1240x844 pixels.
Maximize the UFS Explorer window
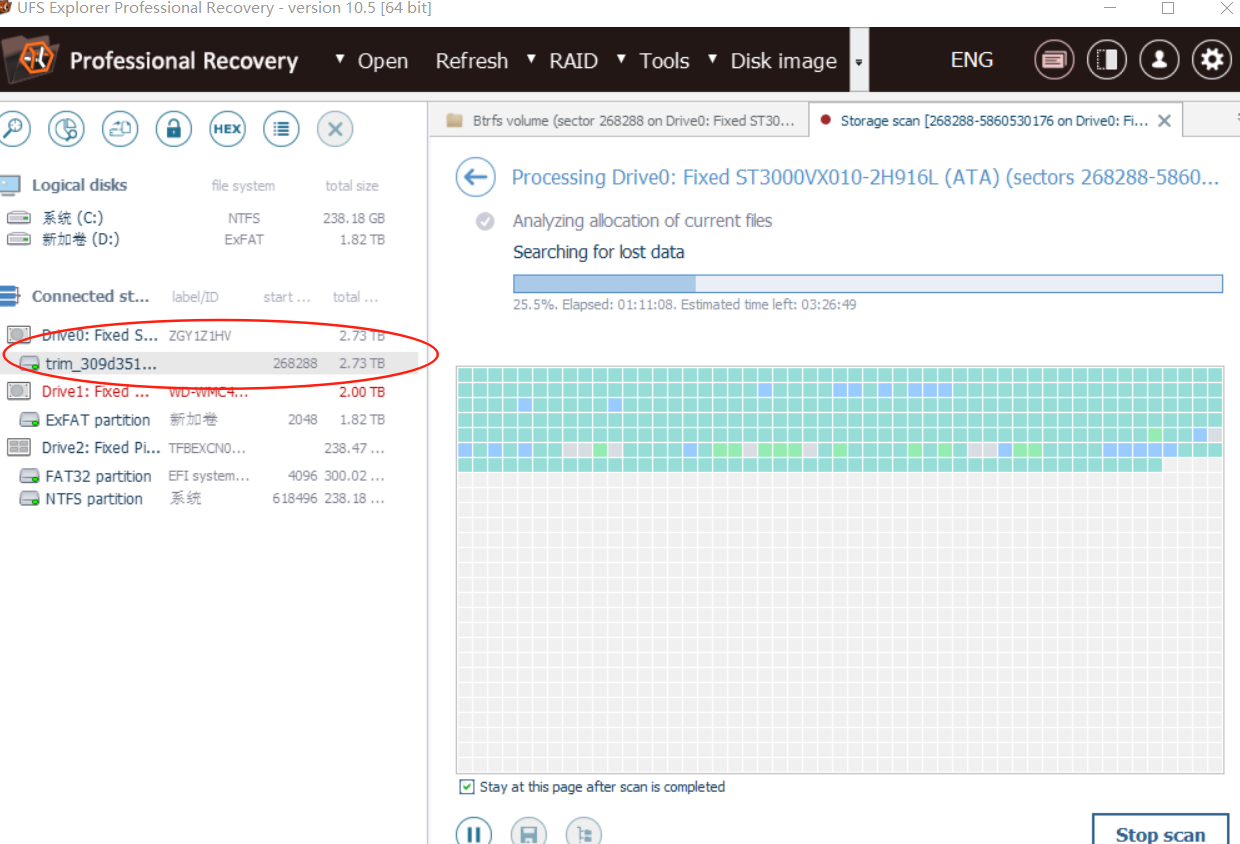pyautogui.click(x=1168, y=9)
